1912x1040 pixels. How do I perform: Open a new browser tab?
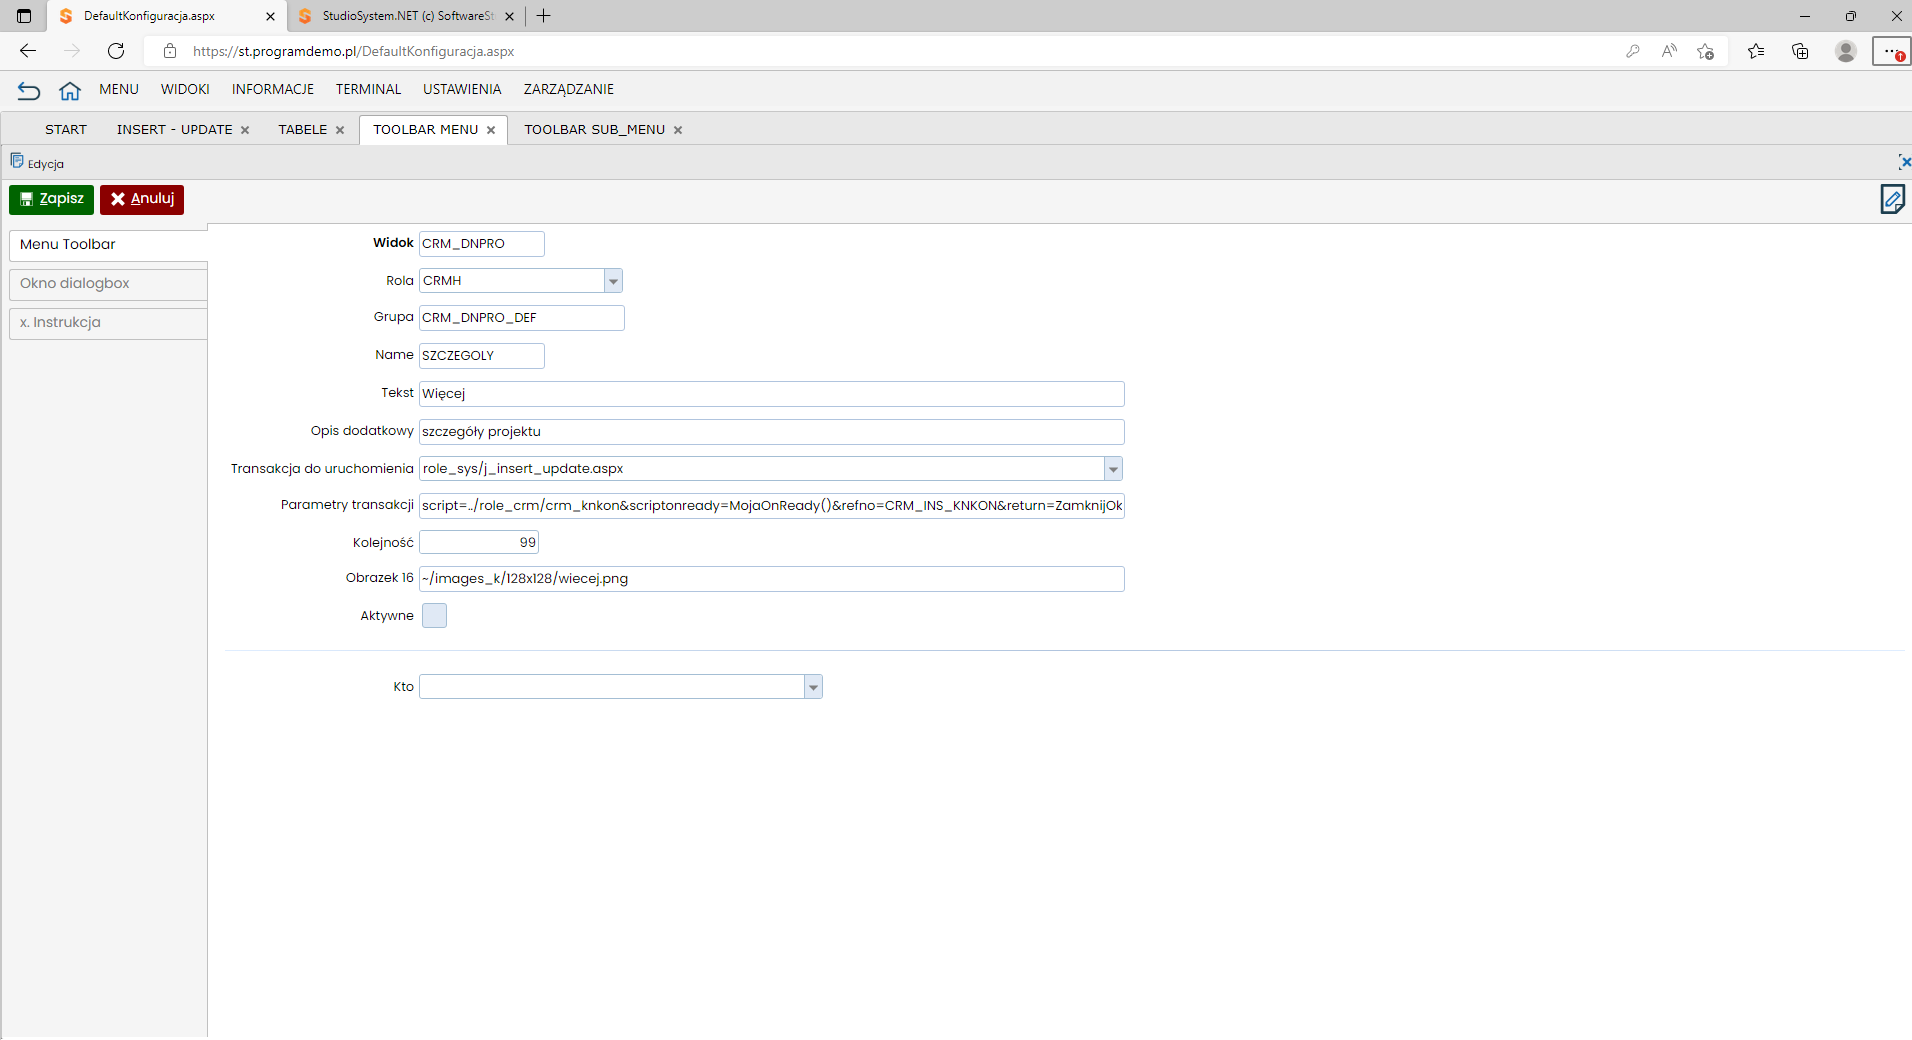pyautogui.click(x=544, y=16)
